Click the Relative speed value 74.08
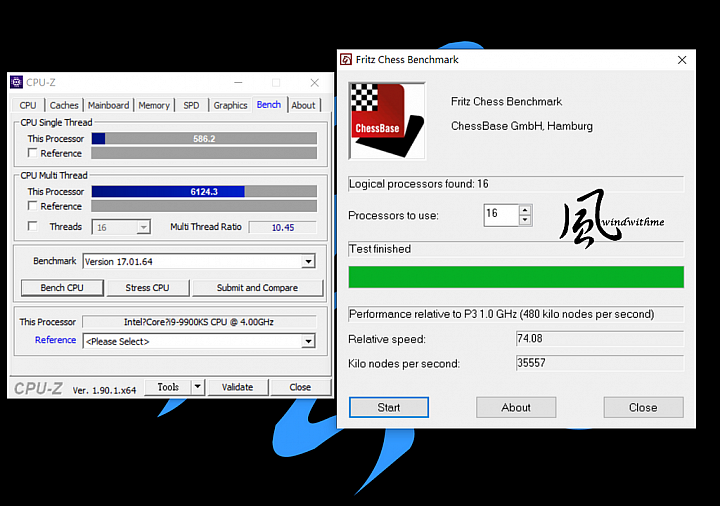Image resolution: width=720 pixels, height=506 pixels. coord(600,338)
